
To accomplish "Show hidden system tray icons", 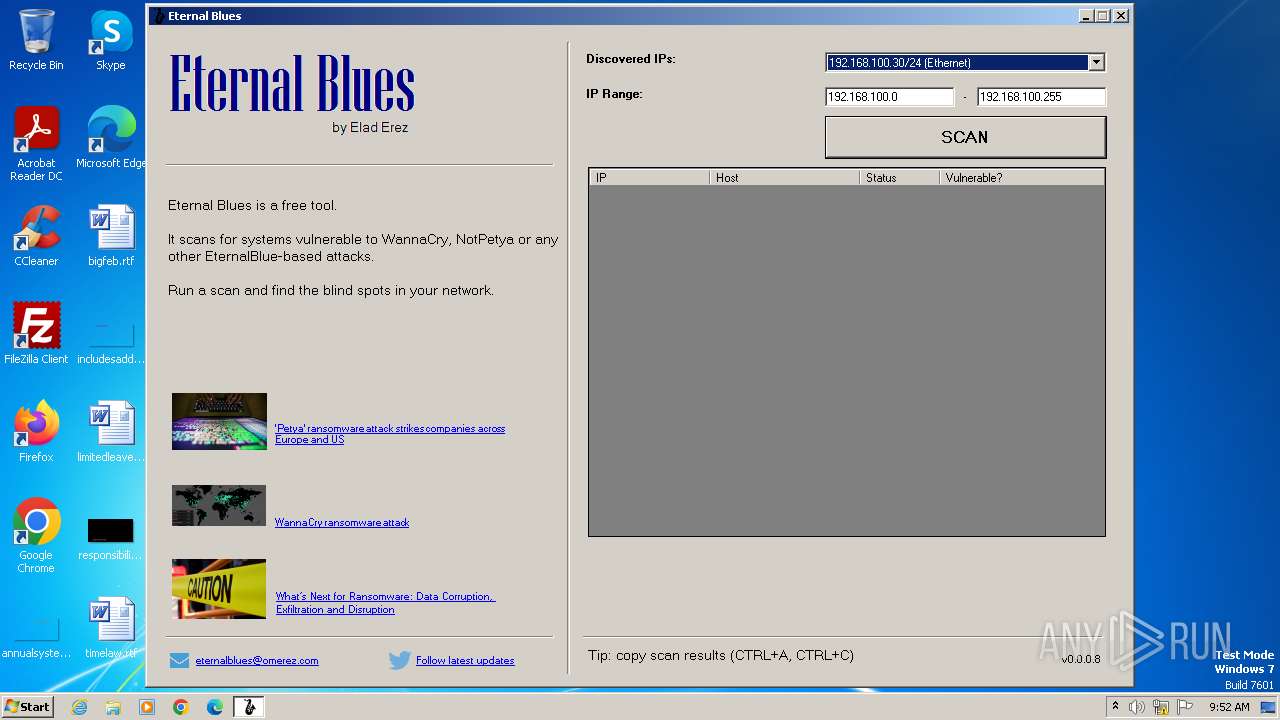I will [x=1116, y=707].
